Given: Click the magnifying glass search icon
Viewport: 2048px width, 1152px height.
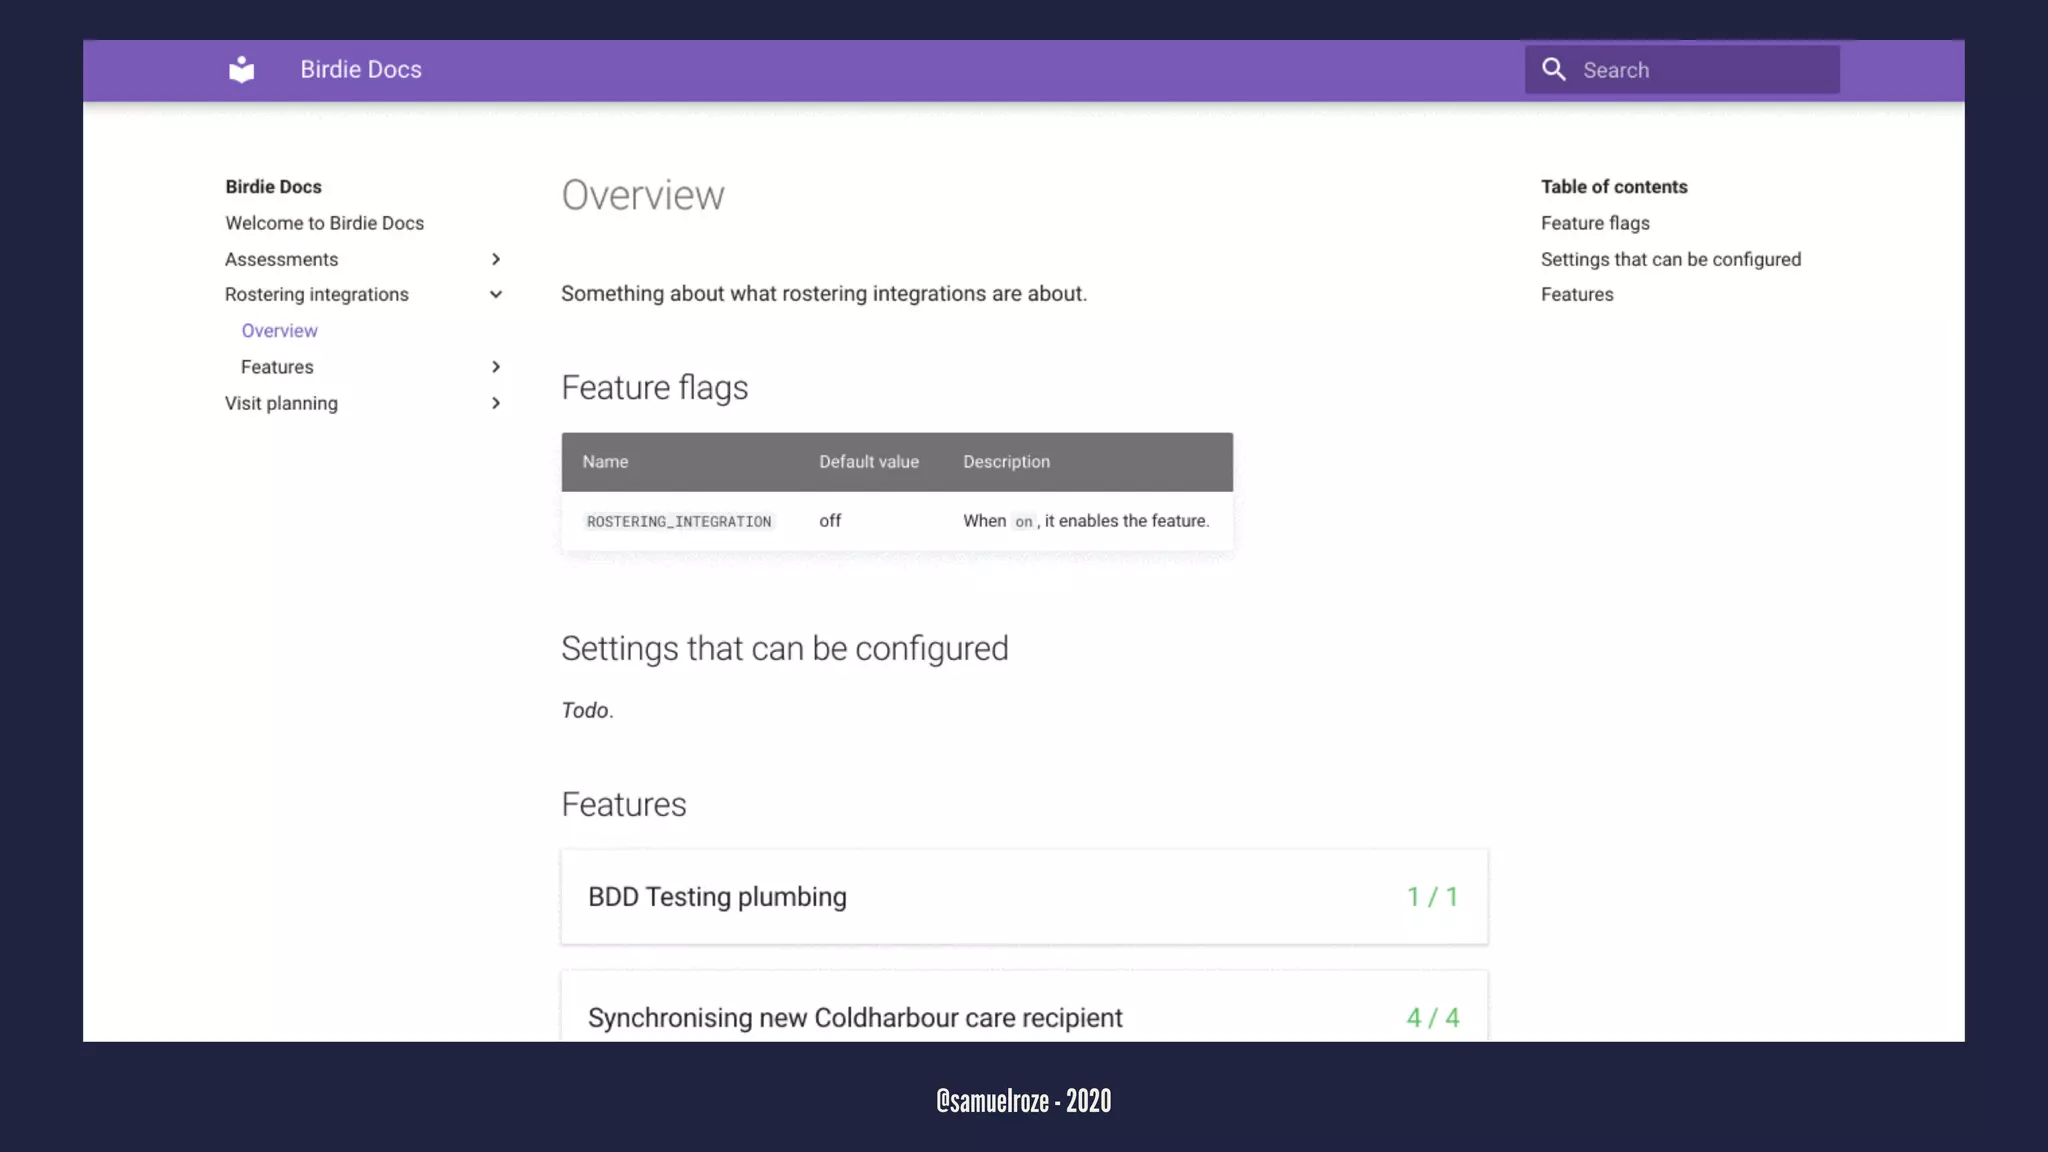Looking at the screenshot, I should 1553,69.
